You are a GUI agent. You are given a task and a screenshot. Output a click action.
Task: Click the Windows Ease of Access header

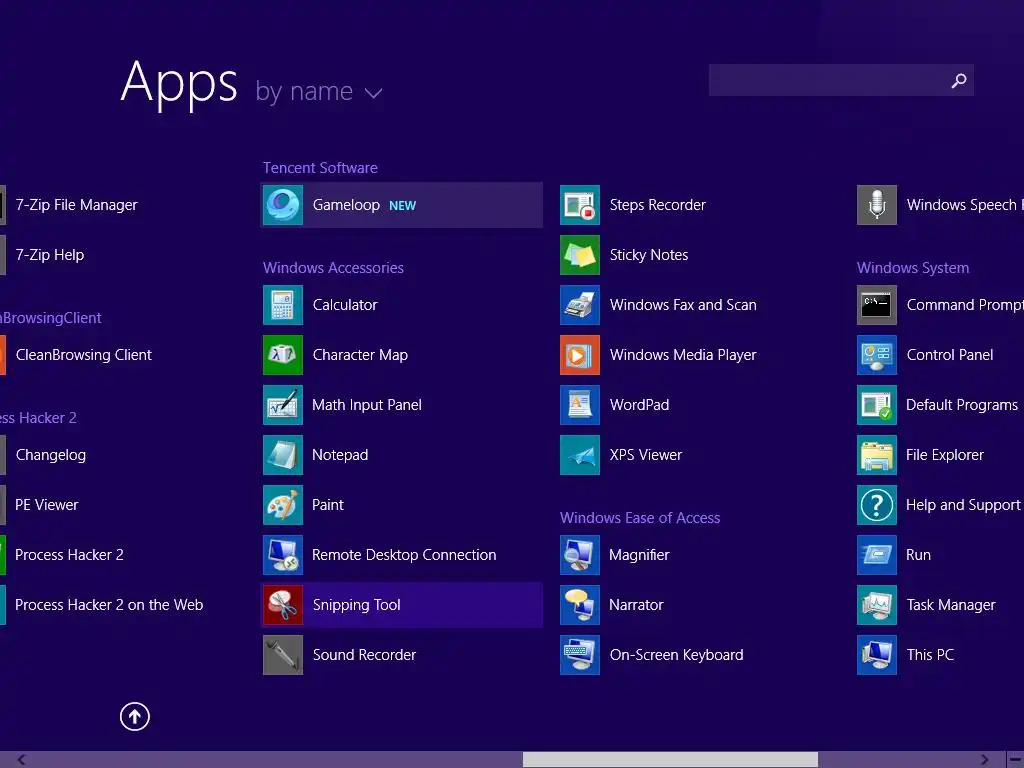[x=640, y=518]
